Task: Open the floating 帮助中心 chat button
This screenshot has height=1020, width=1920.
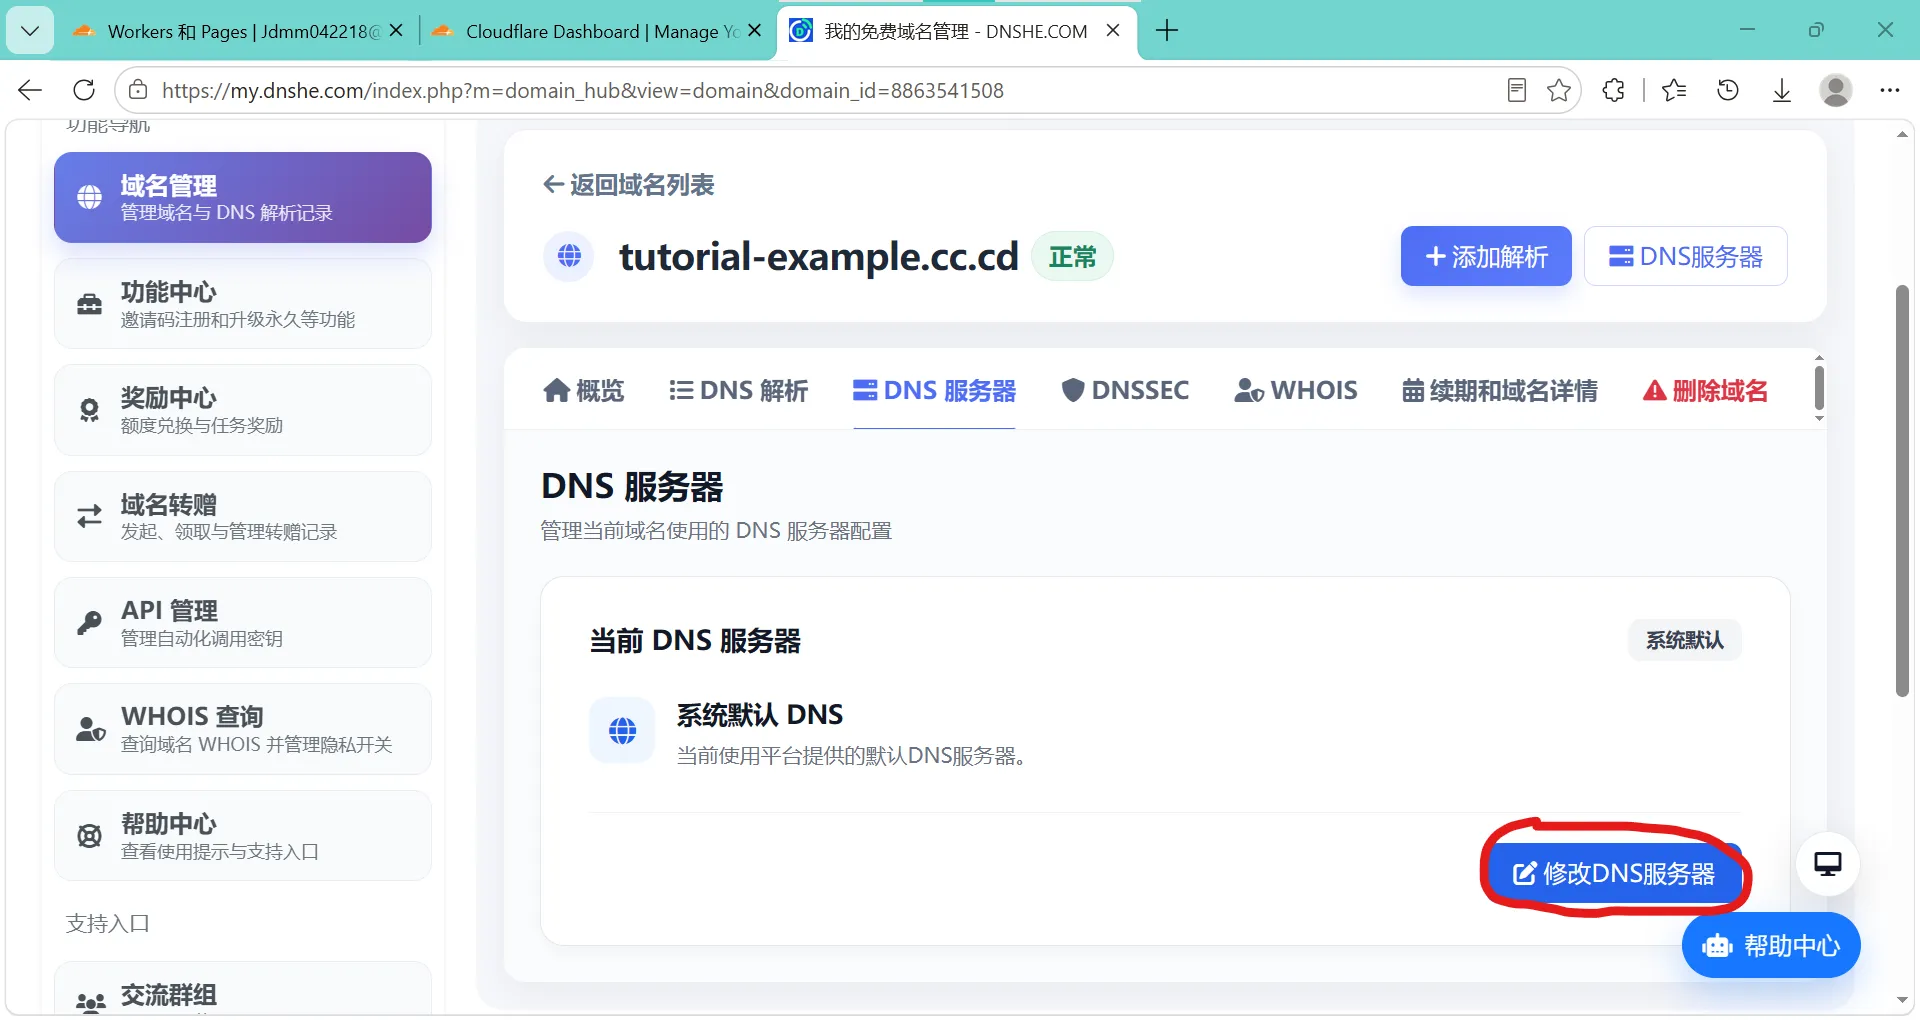Action: [x=1771, y=945]
